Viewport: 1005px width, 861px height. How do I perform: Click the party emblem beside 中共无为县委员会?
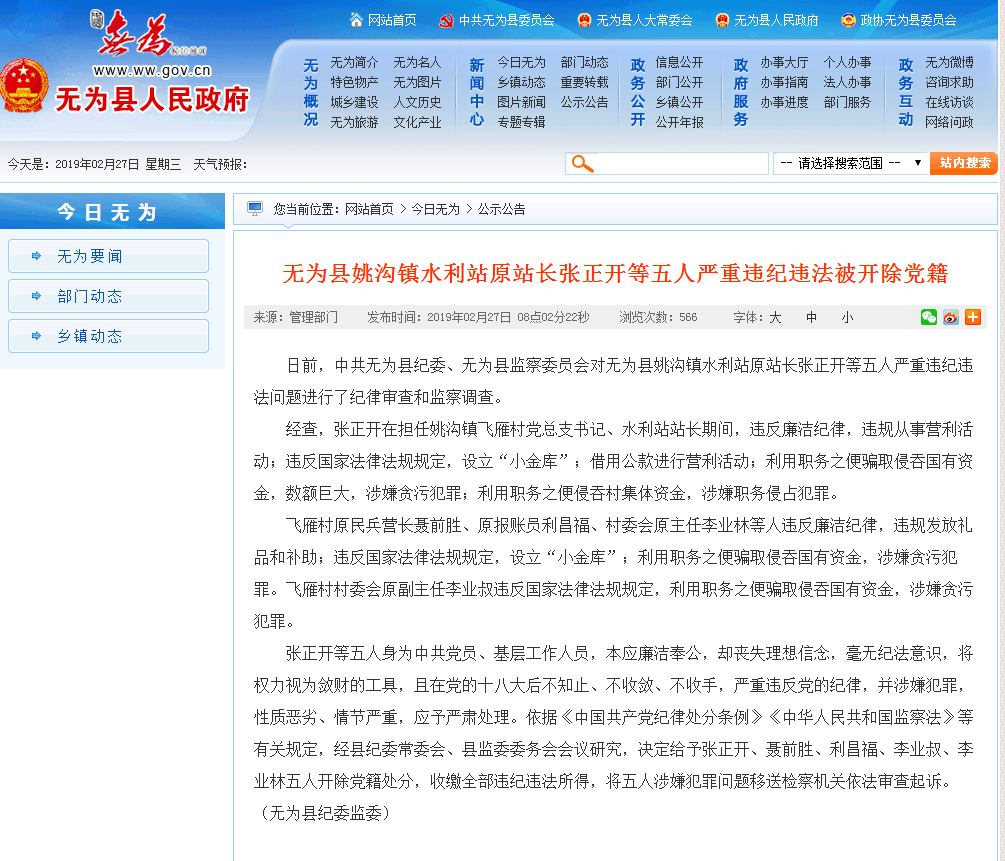(x=446, y=21)
